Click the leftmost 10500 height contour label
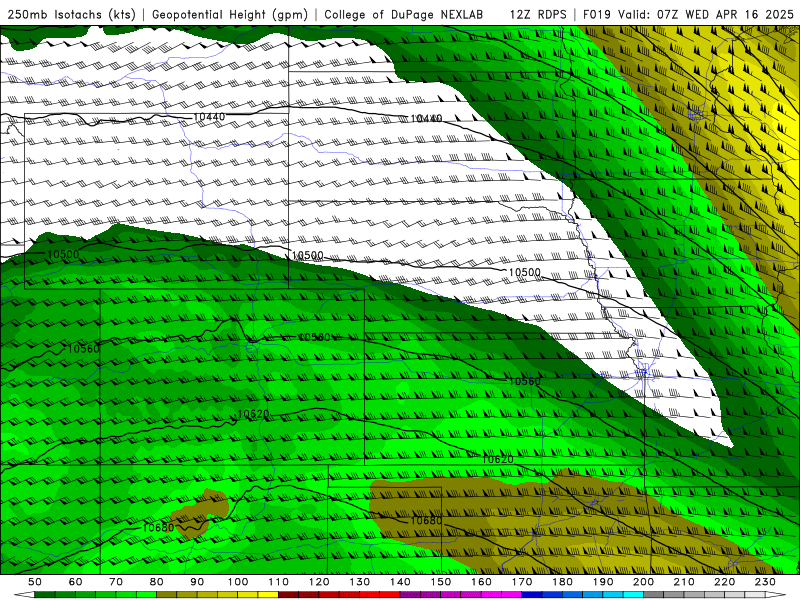This screenshot has height=600, width=800. click(x=63, y=254)
